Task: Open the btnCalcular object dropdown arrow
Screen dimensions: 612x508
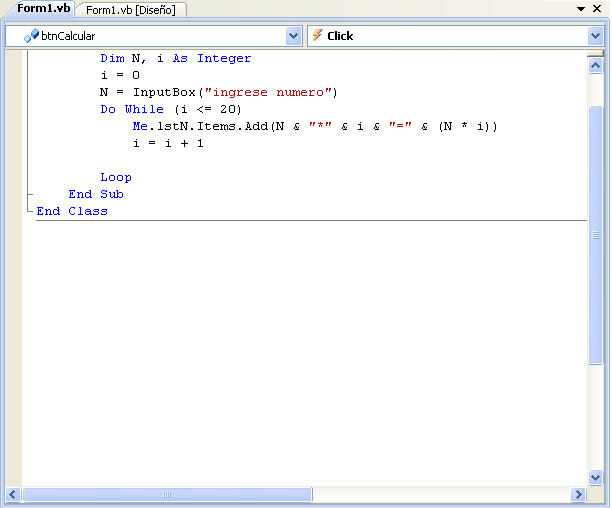Action: pyautogui.click(x=293, y=36)
